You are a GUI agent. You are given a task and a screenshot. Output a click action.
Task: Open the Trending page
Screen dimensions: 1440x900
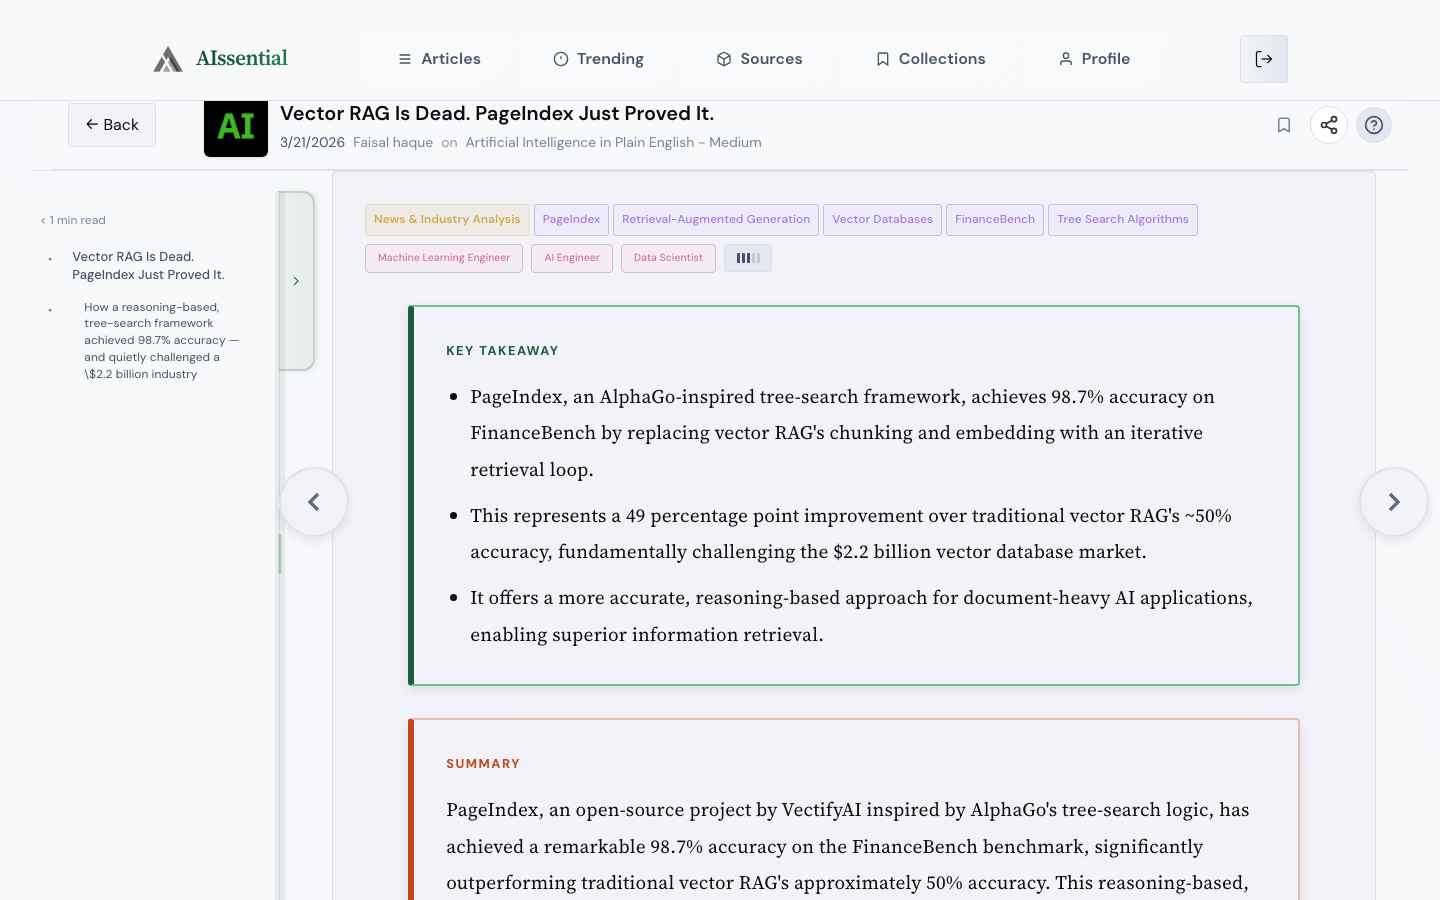click(598, 59)
